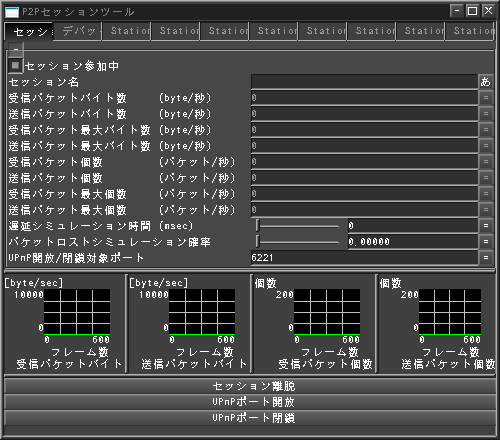Toggle the セッション参加中 checkbox
The width and height of the screenshot is (500, 440).
(x=15, y=65)
